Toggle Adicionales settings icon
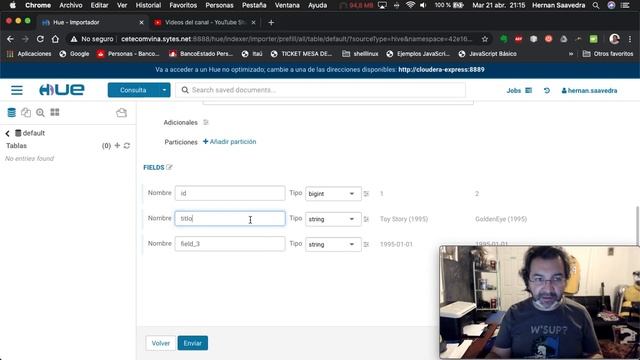The width and height of the screenshot is (640, 360). pyautogui.click(x=206, y=122)
